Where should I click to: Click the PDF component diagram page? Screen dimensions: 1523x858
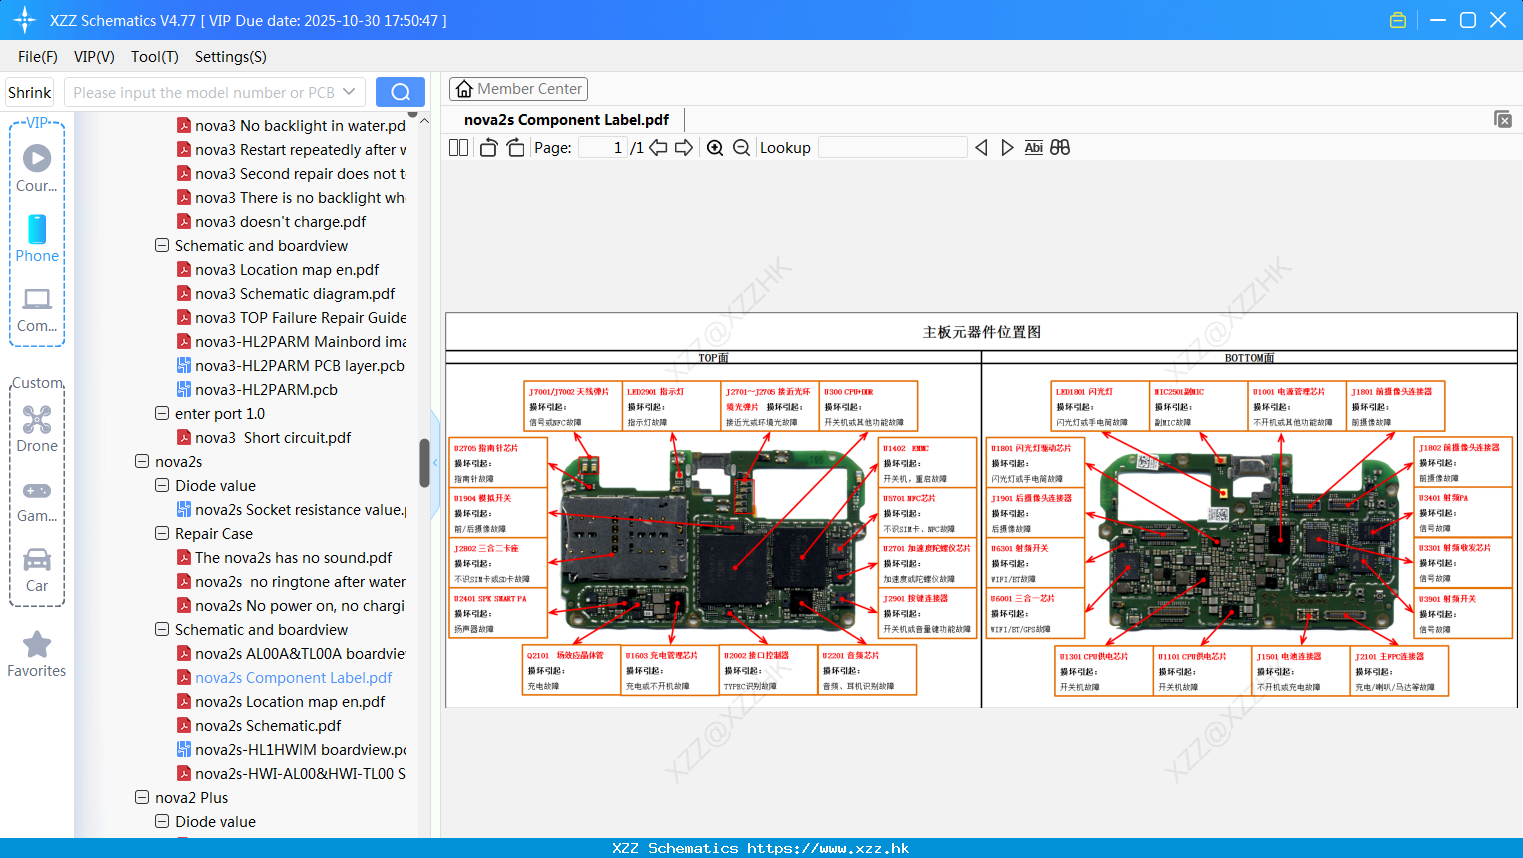981,510
